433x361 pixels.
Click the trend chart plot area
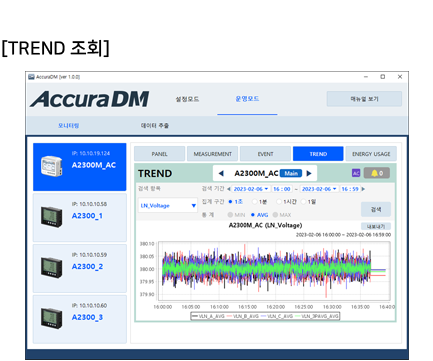pos(274,271)
